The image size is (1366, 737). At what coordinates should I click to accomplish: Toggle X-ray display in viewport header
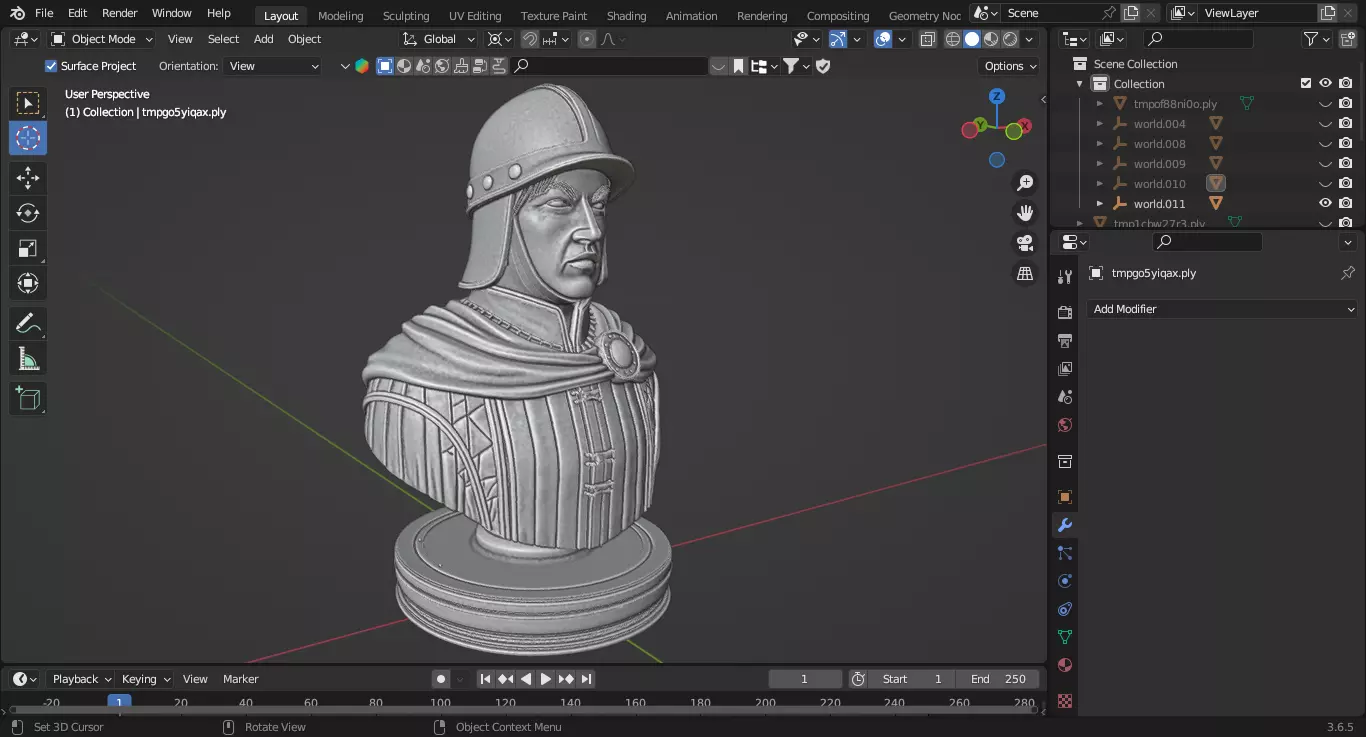pos(928,39)
